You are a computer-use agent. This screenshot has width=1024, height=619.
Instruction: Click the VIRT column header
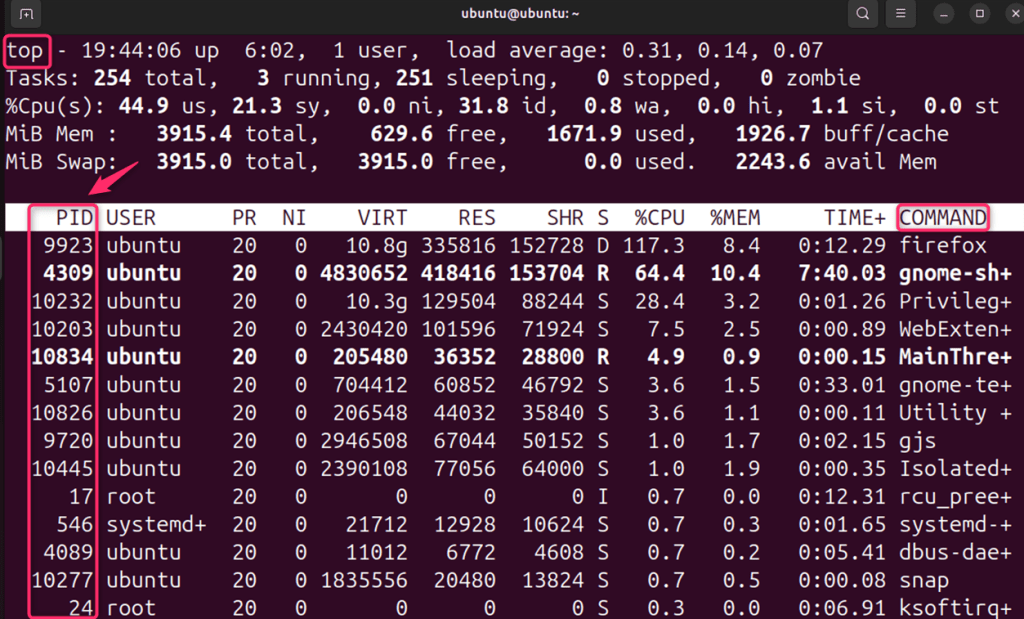pos(381,217)
